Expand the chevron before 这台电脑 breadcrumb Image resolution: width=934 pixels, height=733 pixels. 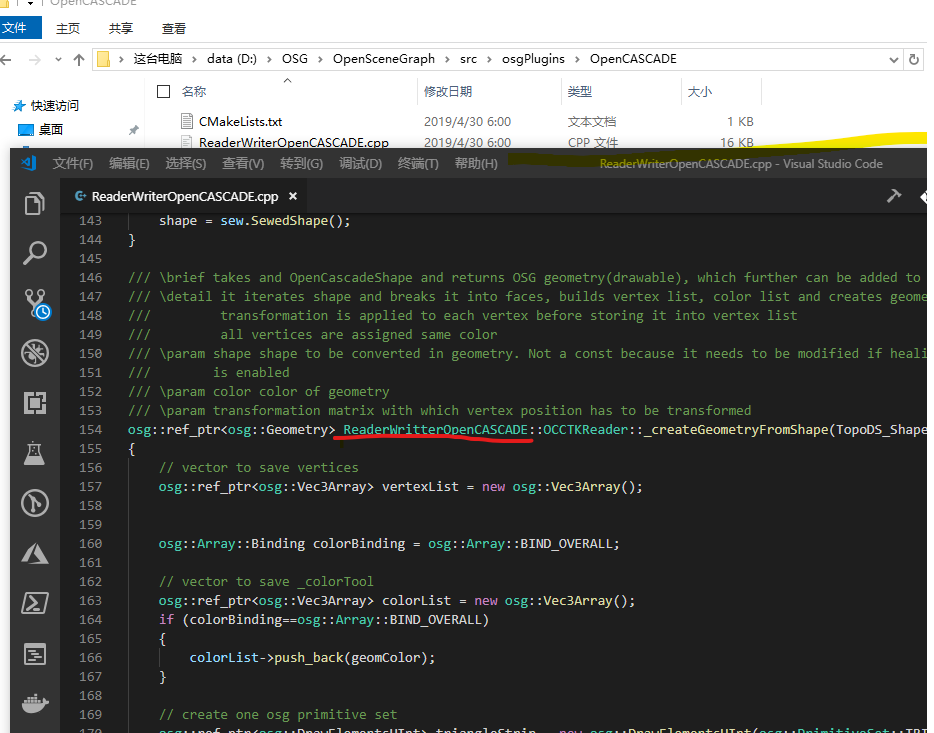pos(121,59)
